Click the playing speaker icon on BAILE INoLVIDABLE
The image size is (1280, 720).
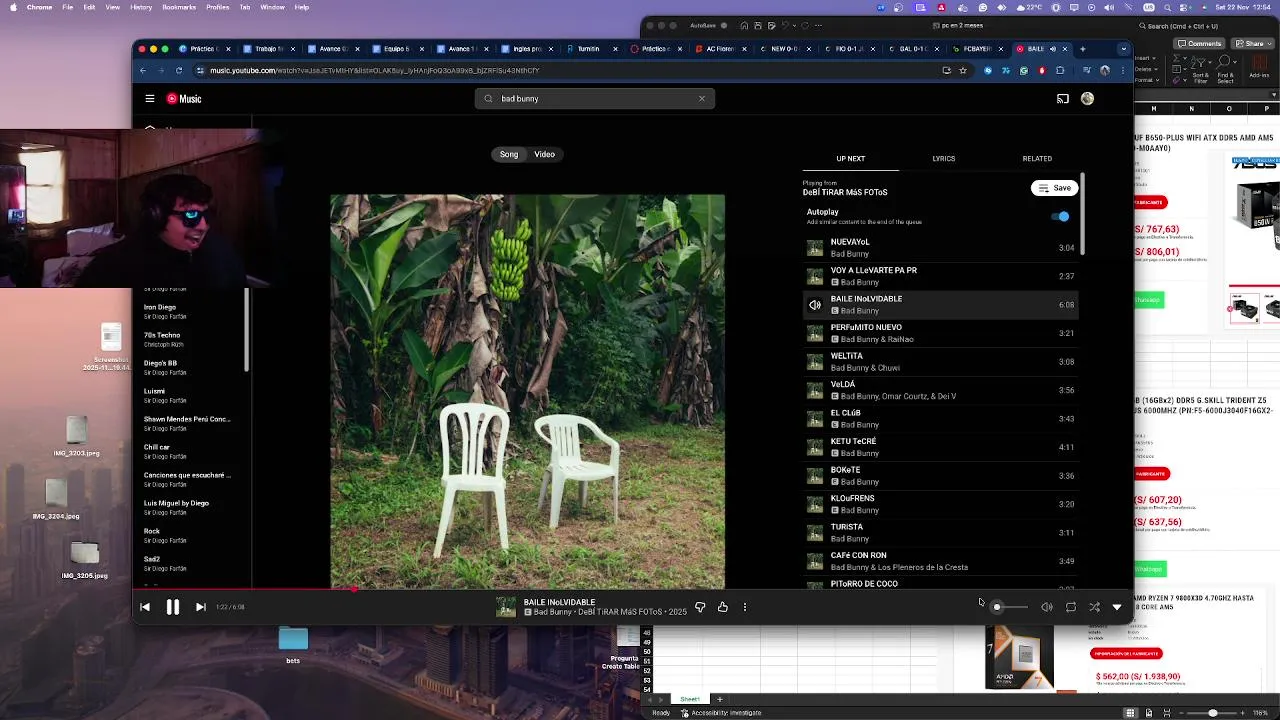point(815,305)
